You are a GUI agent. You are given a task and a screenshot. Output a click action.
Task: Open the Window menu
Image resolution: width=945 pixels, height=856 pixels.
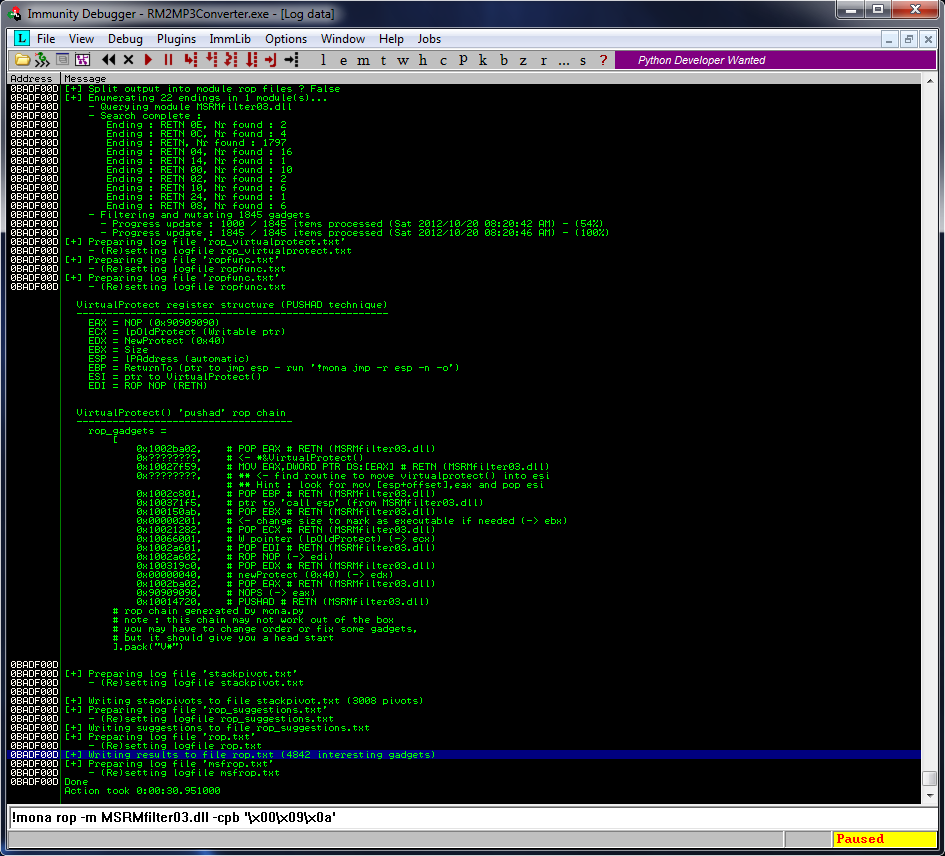(343, 39)
